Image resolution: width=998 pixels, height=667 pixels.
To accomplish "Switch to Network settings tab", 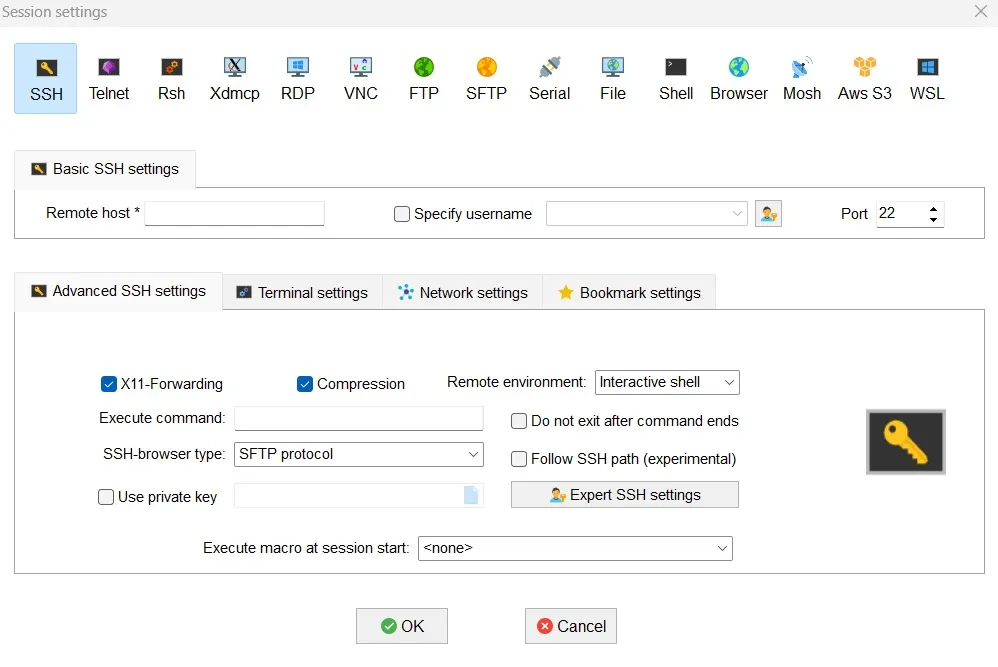I will [463, 293].
